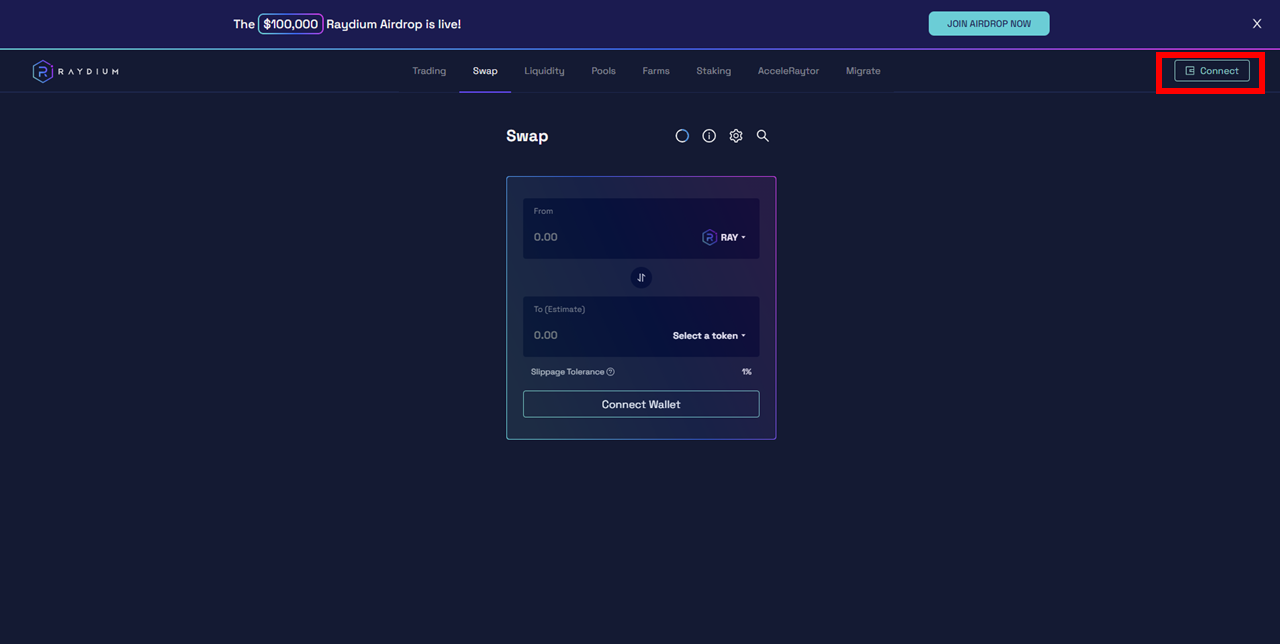This screenshot has width=1280, height=644.
Task: Open the Staking tab
Action: (714, 71)
